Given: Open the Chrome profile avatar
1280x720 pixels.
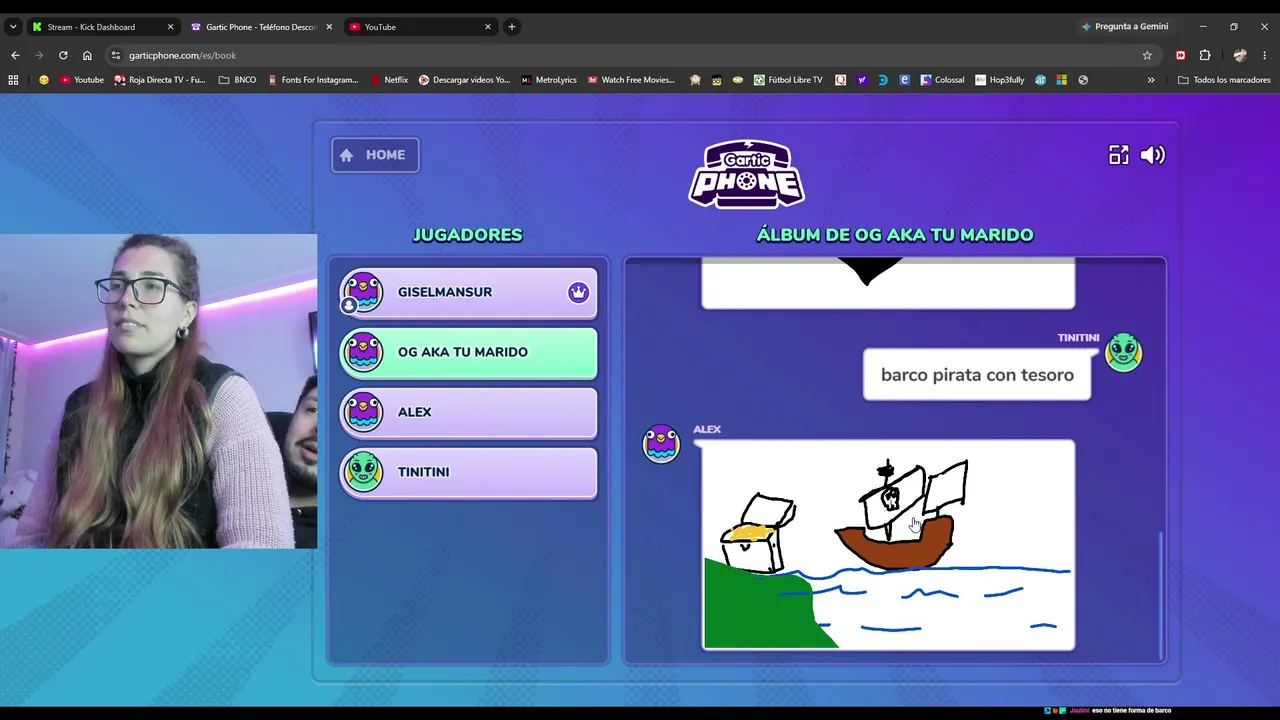Looking at the screenshot, I should coord(1240,55).
